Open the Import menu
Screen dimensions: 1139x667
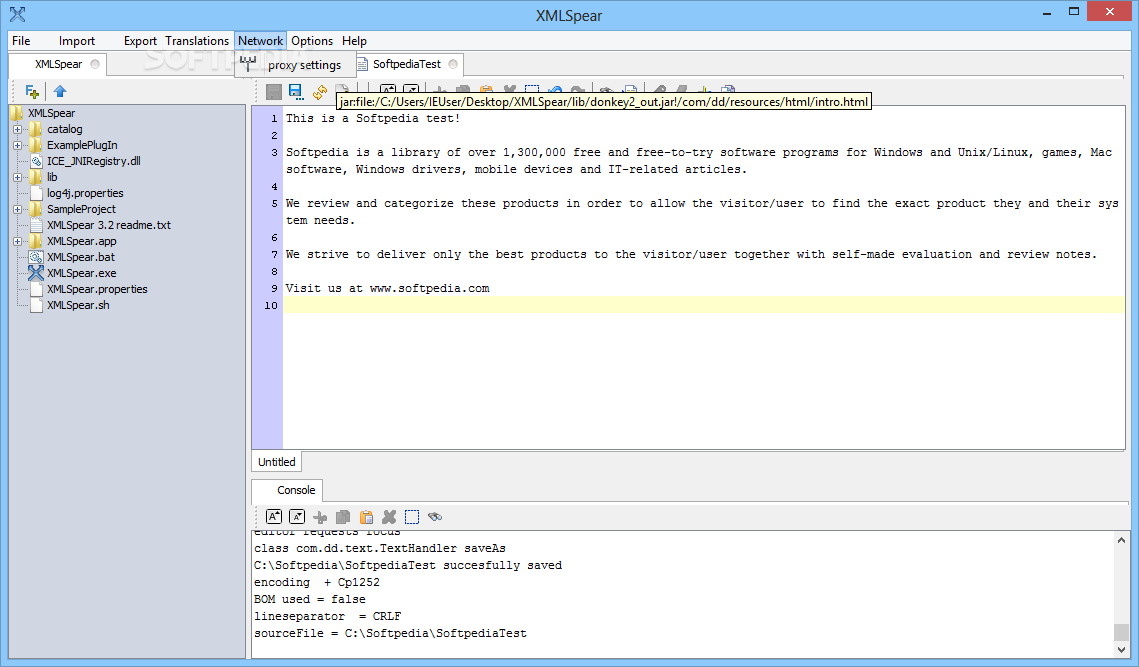[76, 41]
